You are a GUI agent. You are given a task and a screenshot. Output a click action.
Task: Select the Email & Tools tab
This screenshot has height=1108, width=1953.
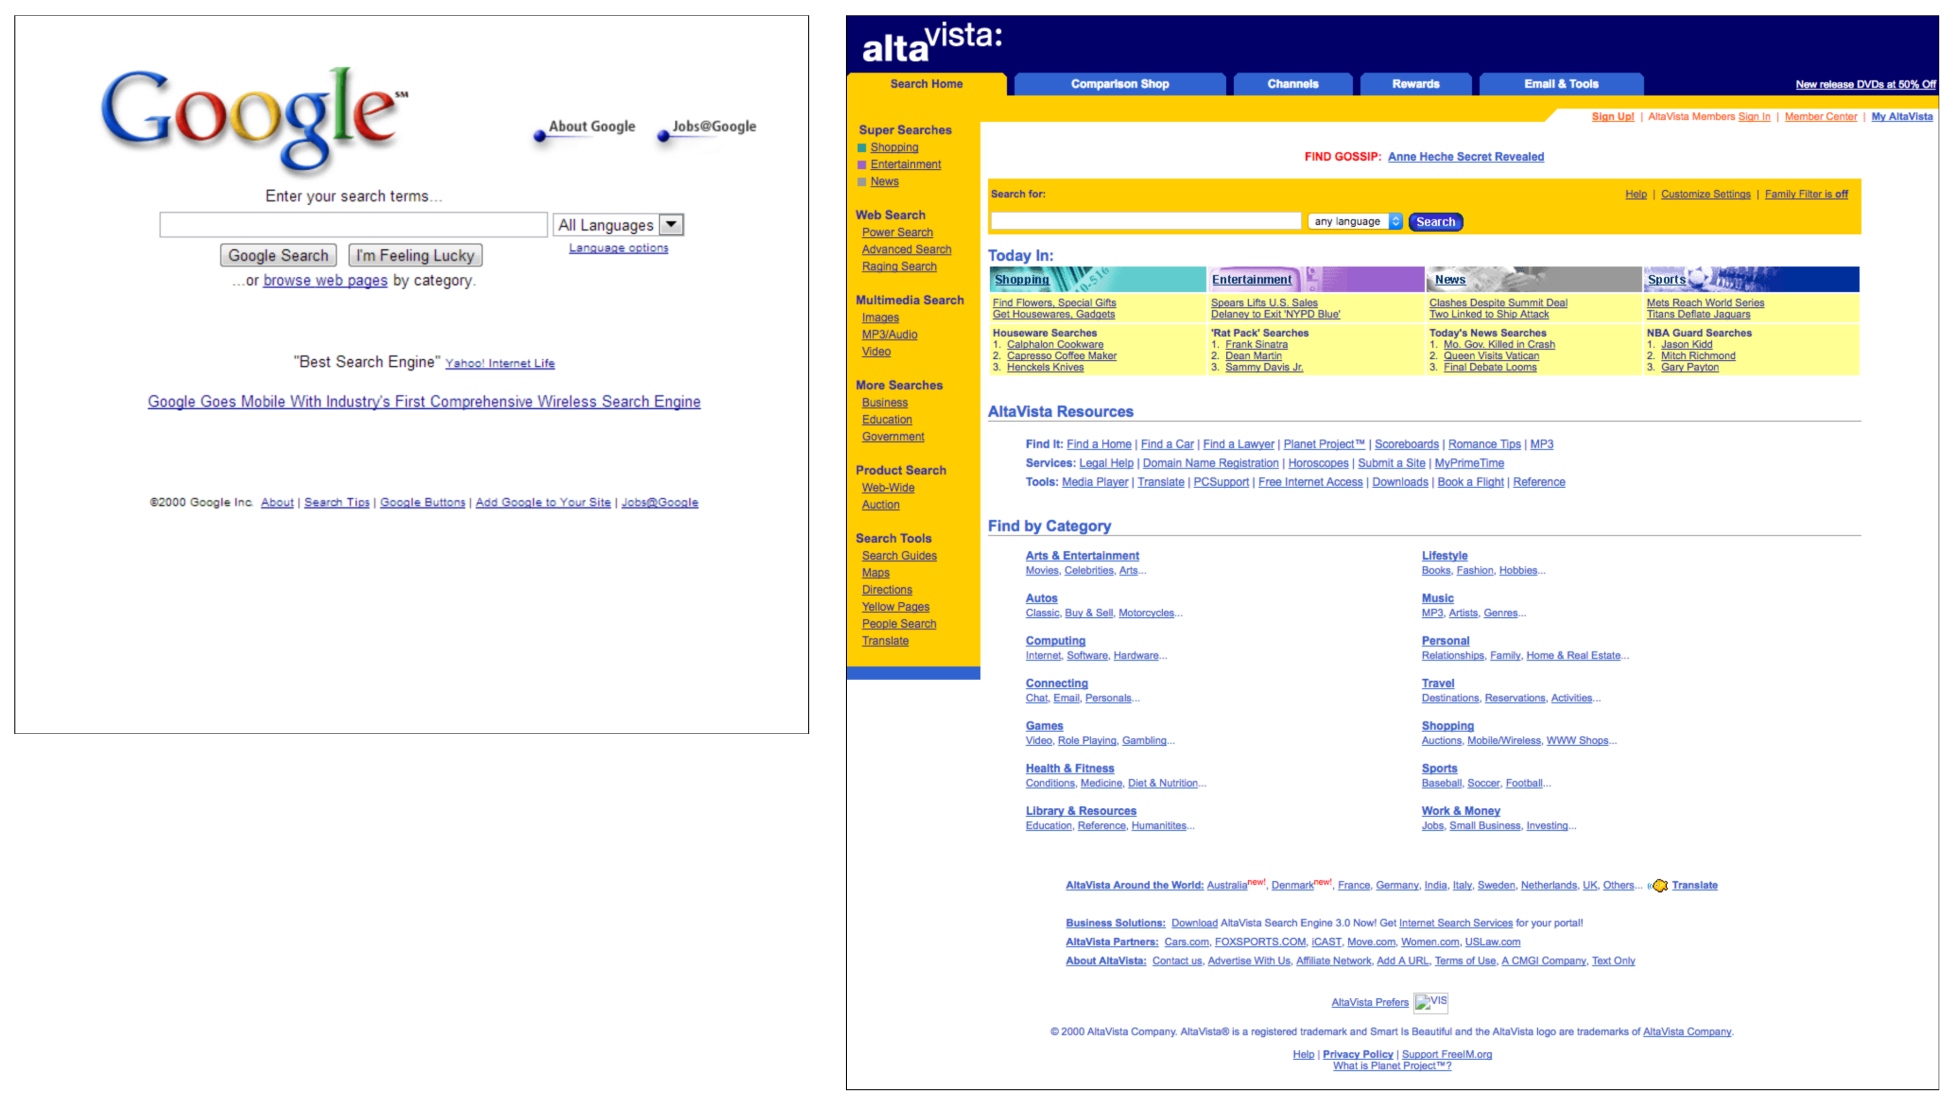click(x=1560, y=84)
